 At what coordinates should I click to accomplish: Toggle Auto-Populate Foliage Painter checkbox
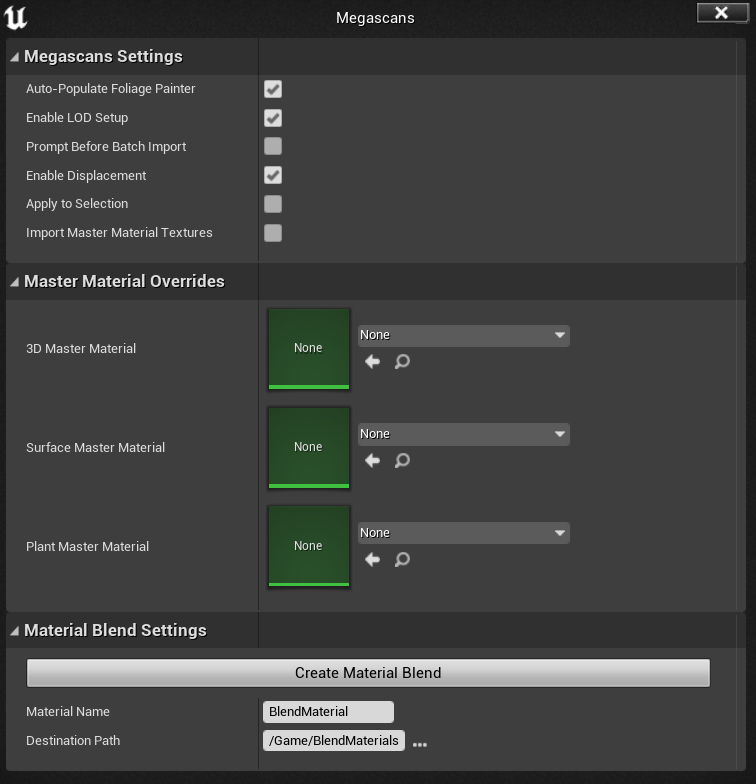[273, 89]
